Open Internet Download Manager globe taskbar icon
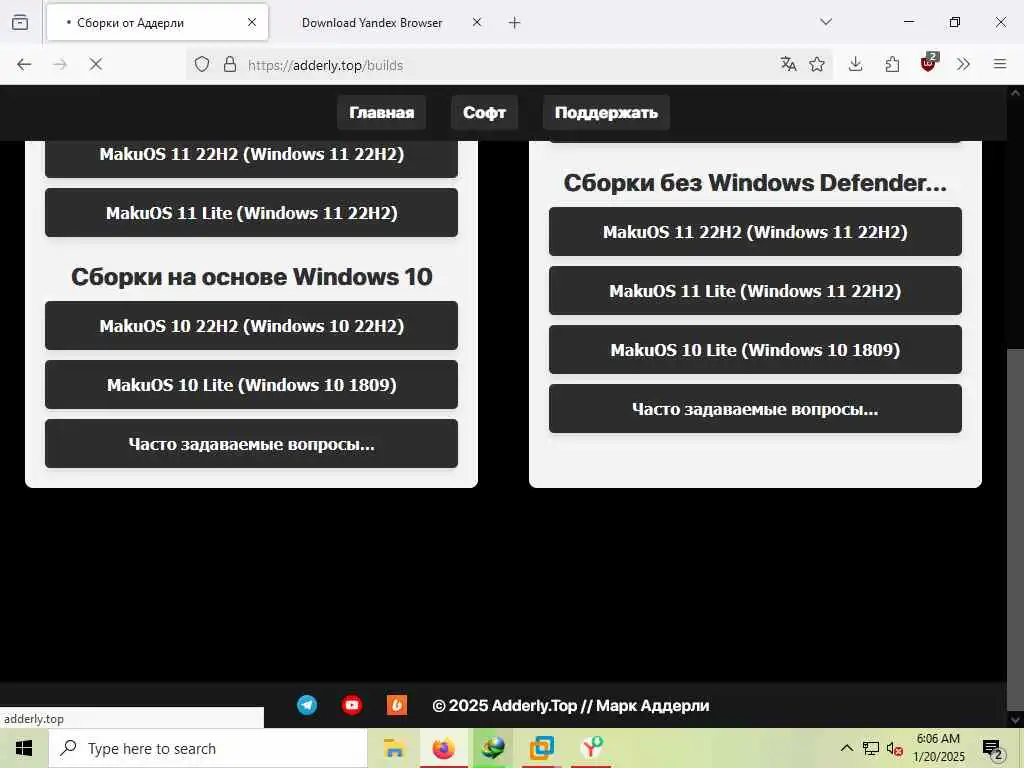The image size is (1024, 768). 493,748
